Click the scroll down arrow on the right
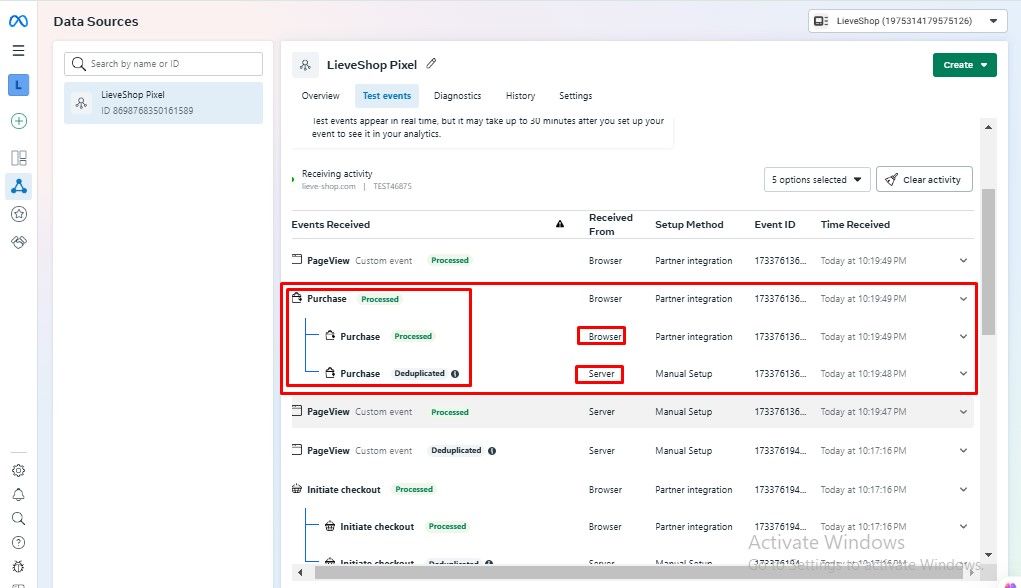The width and height of the screenshot is (1021, 588). pyautogui.click(x=988, y=555)
